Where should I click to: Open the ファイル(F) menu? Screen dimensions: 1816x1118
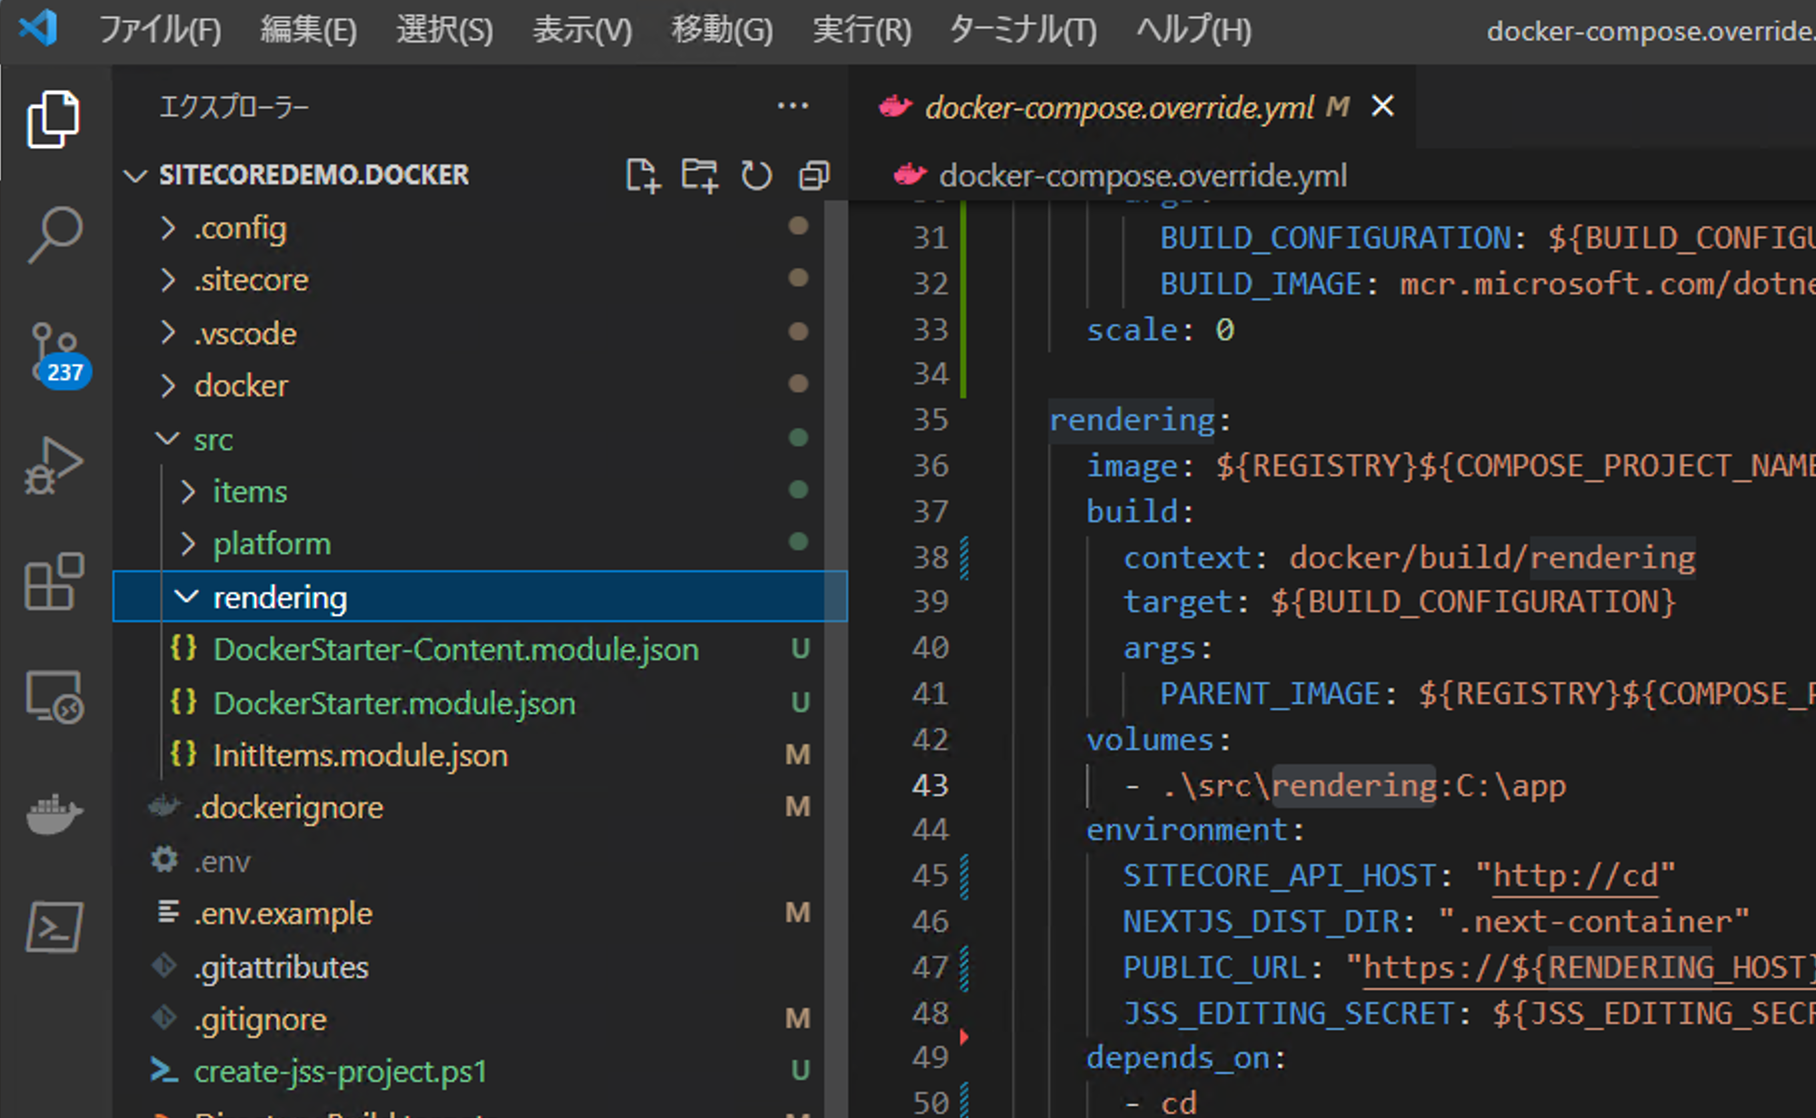coord(160,30)
